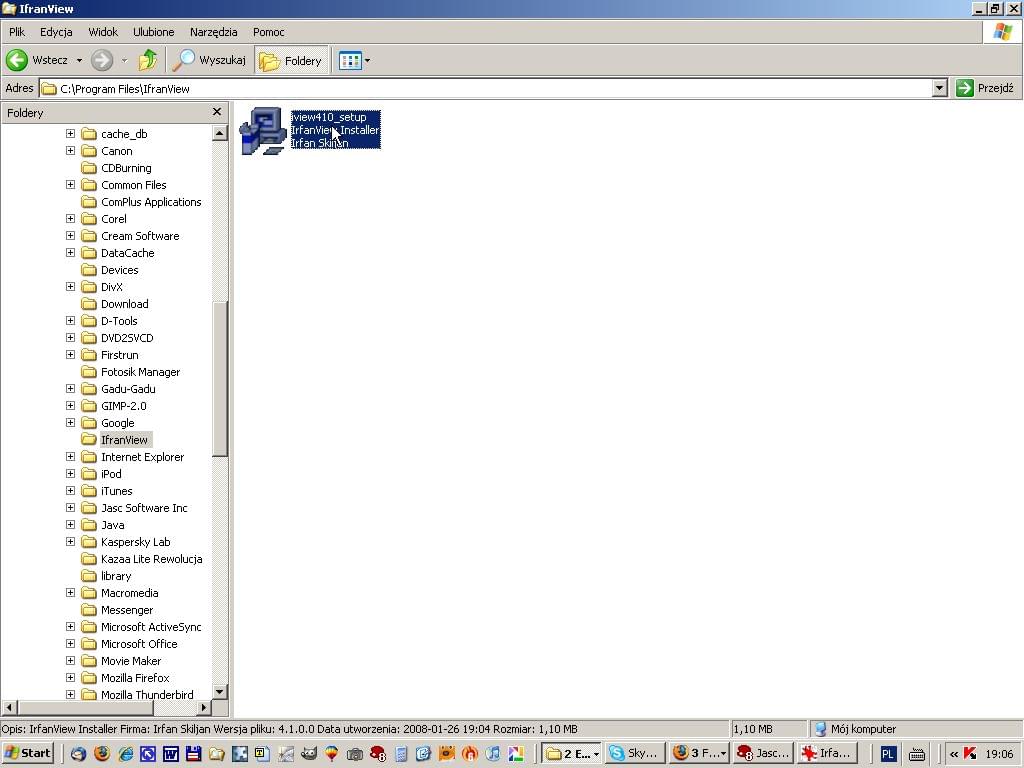Go up one folder level icon
Image resolution: width=1024 pixels, height=768 pixels.
point(148,60)
